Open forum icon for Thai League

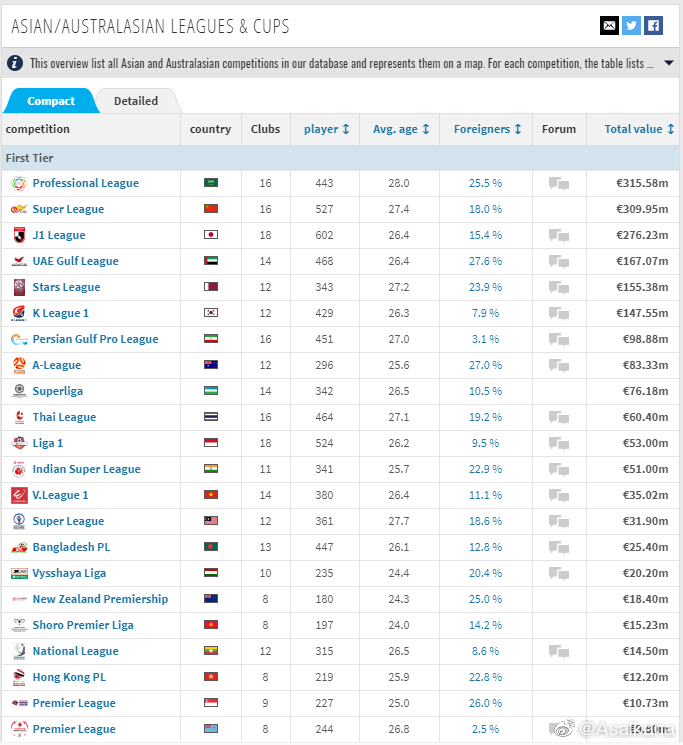pyautogui.click(x=558, y=418)
